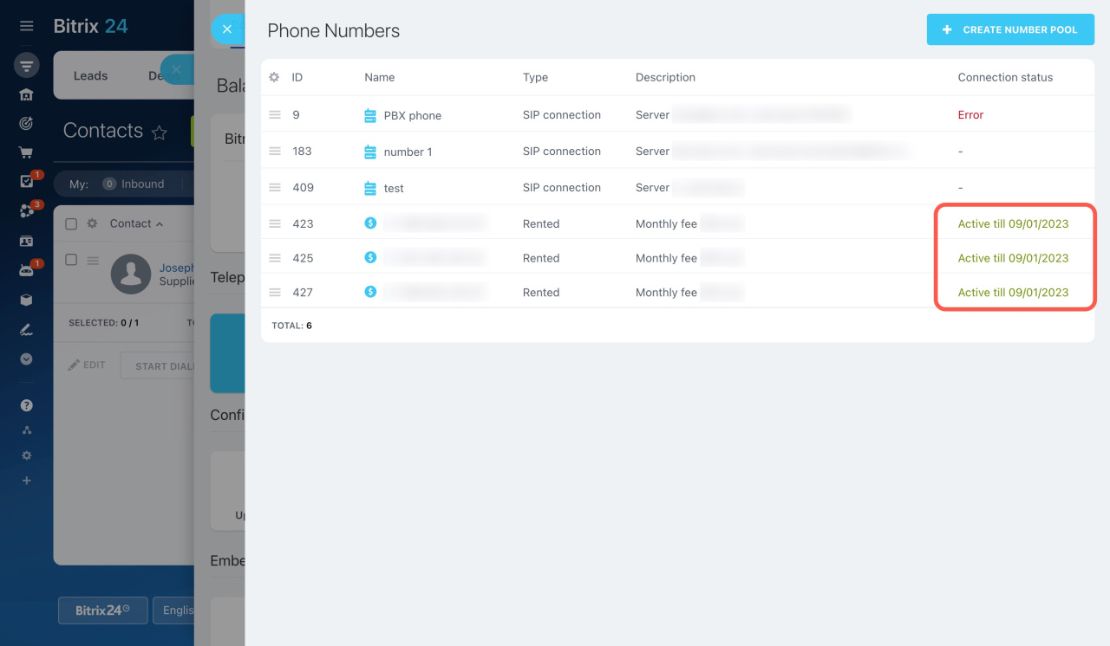Open the shopping cart icon in the sidebar
The height and width of the screenshot is (646, 1110).
[26, 153]
